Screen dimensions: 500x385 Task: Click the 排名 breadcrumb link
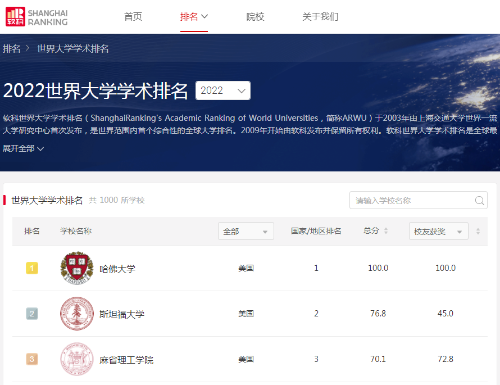pos(11,49)
